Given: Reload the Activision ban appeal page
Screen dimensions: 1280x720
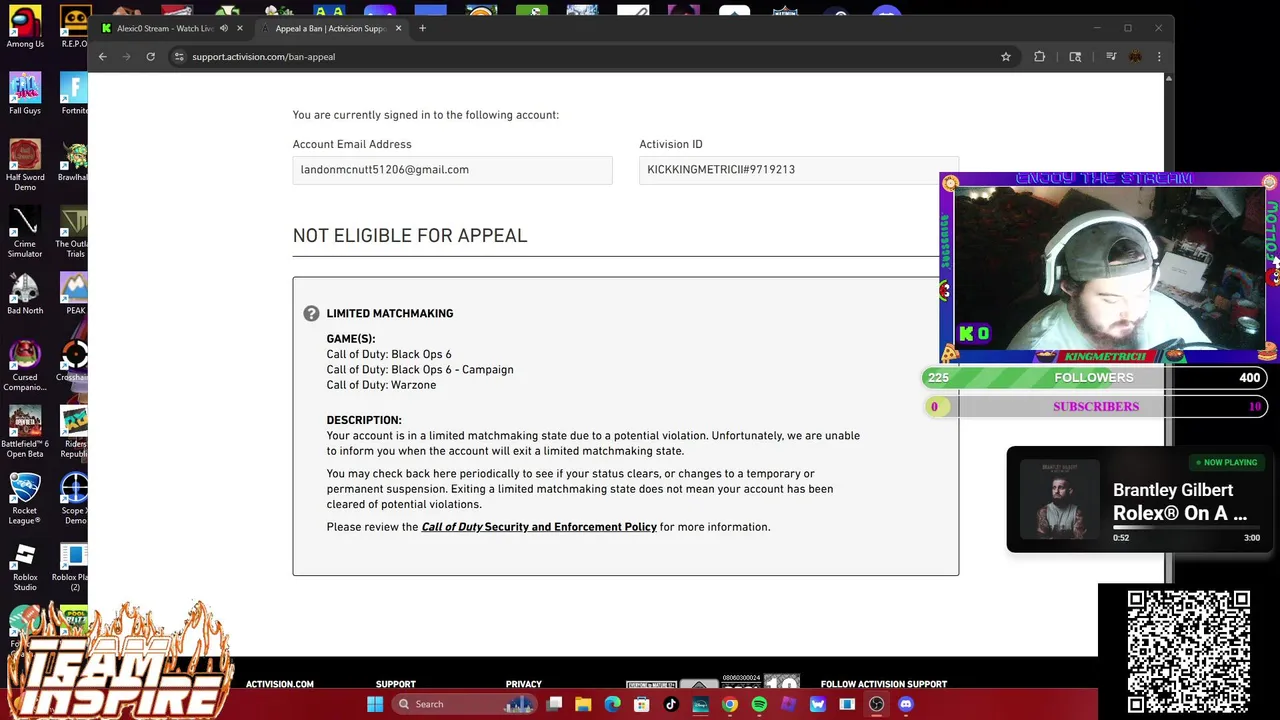Looking at the screenshot, I should (150, 57).
